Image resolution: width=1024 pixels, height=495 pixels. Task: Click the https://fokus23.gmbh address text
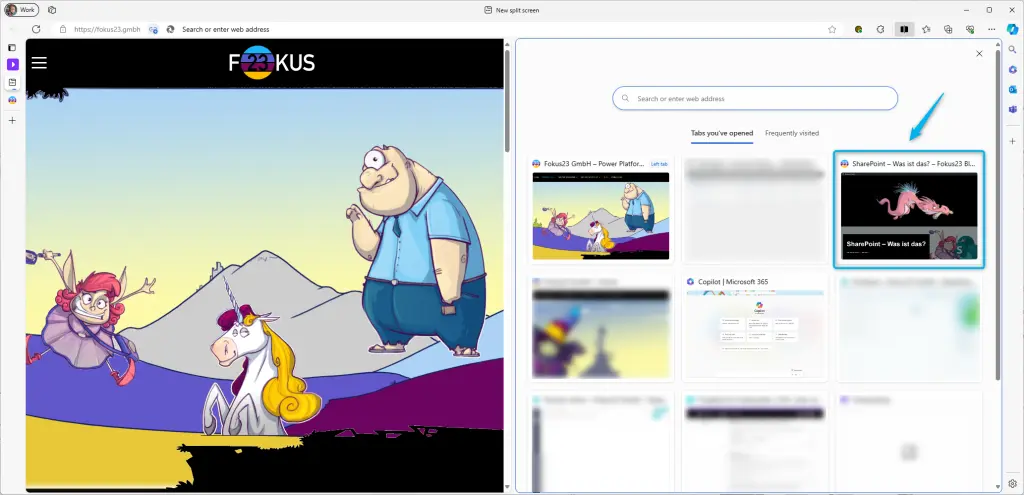click(107, 29)
